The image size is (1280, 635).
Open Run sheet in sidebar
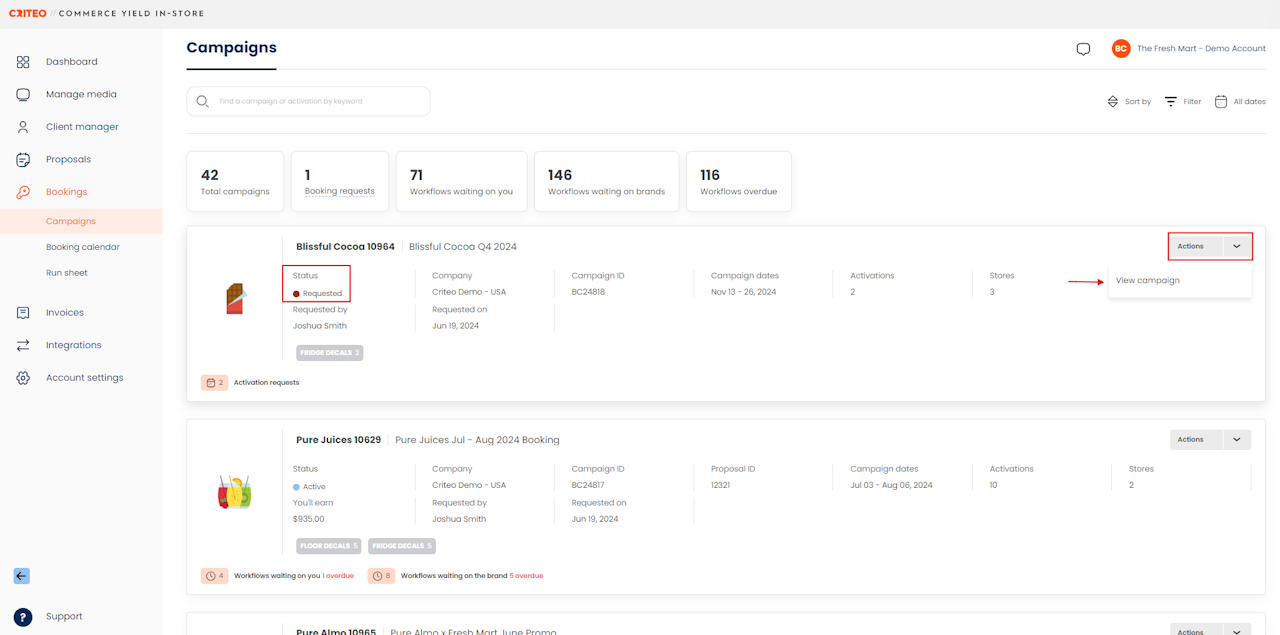pyautogui.click(x=66, y=273)
